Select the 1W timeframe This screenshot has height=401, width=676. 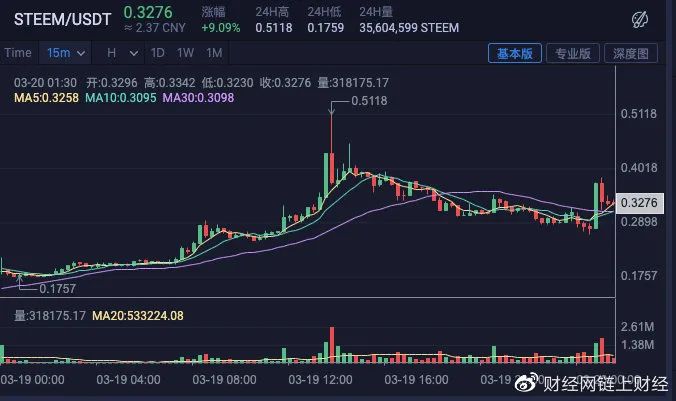click(185, 53)
